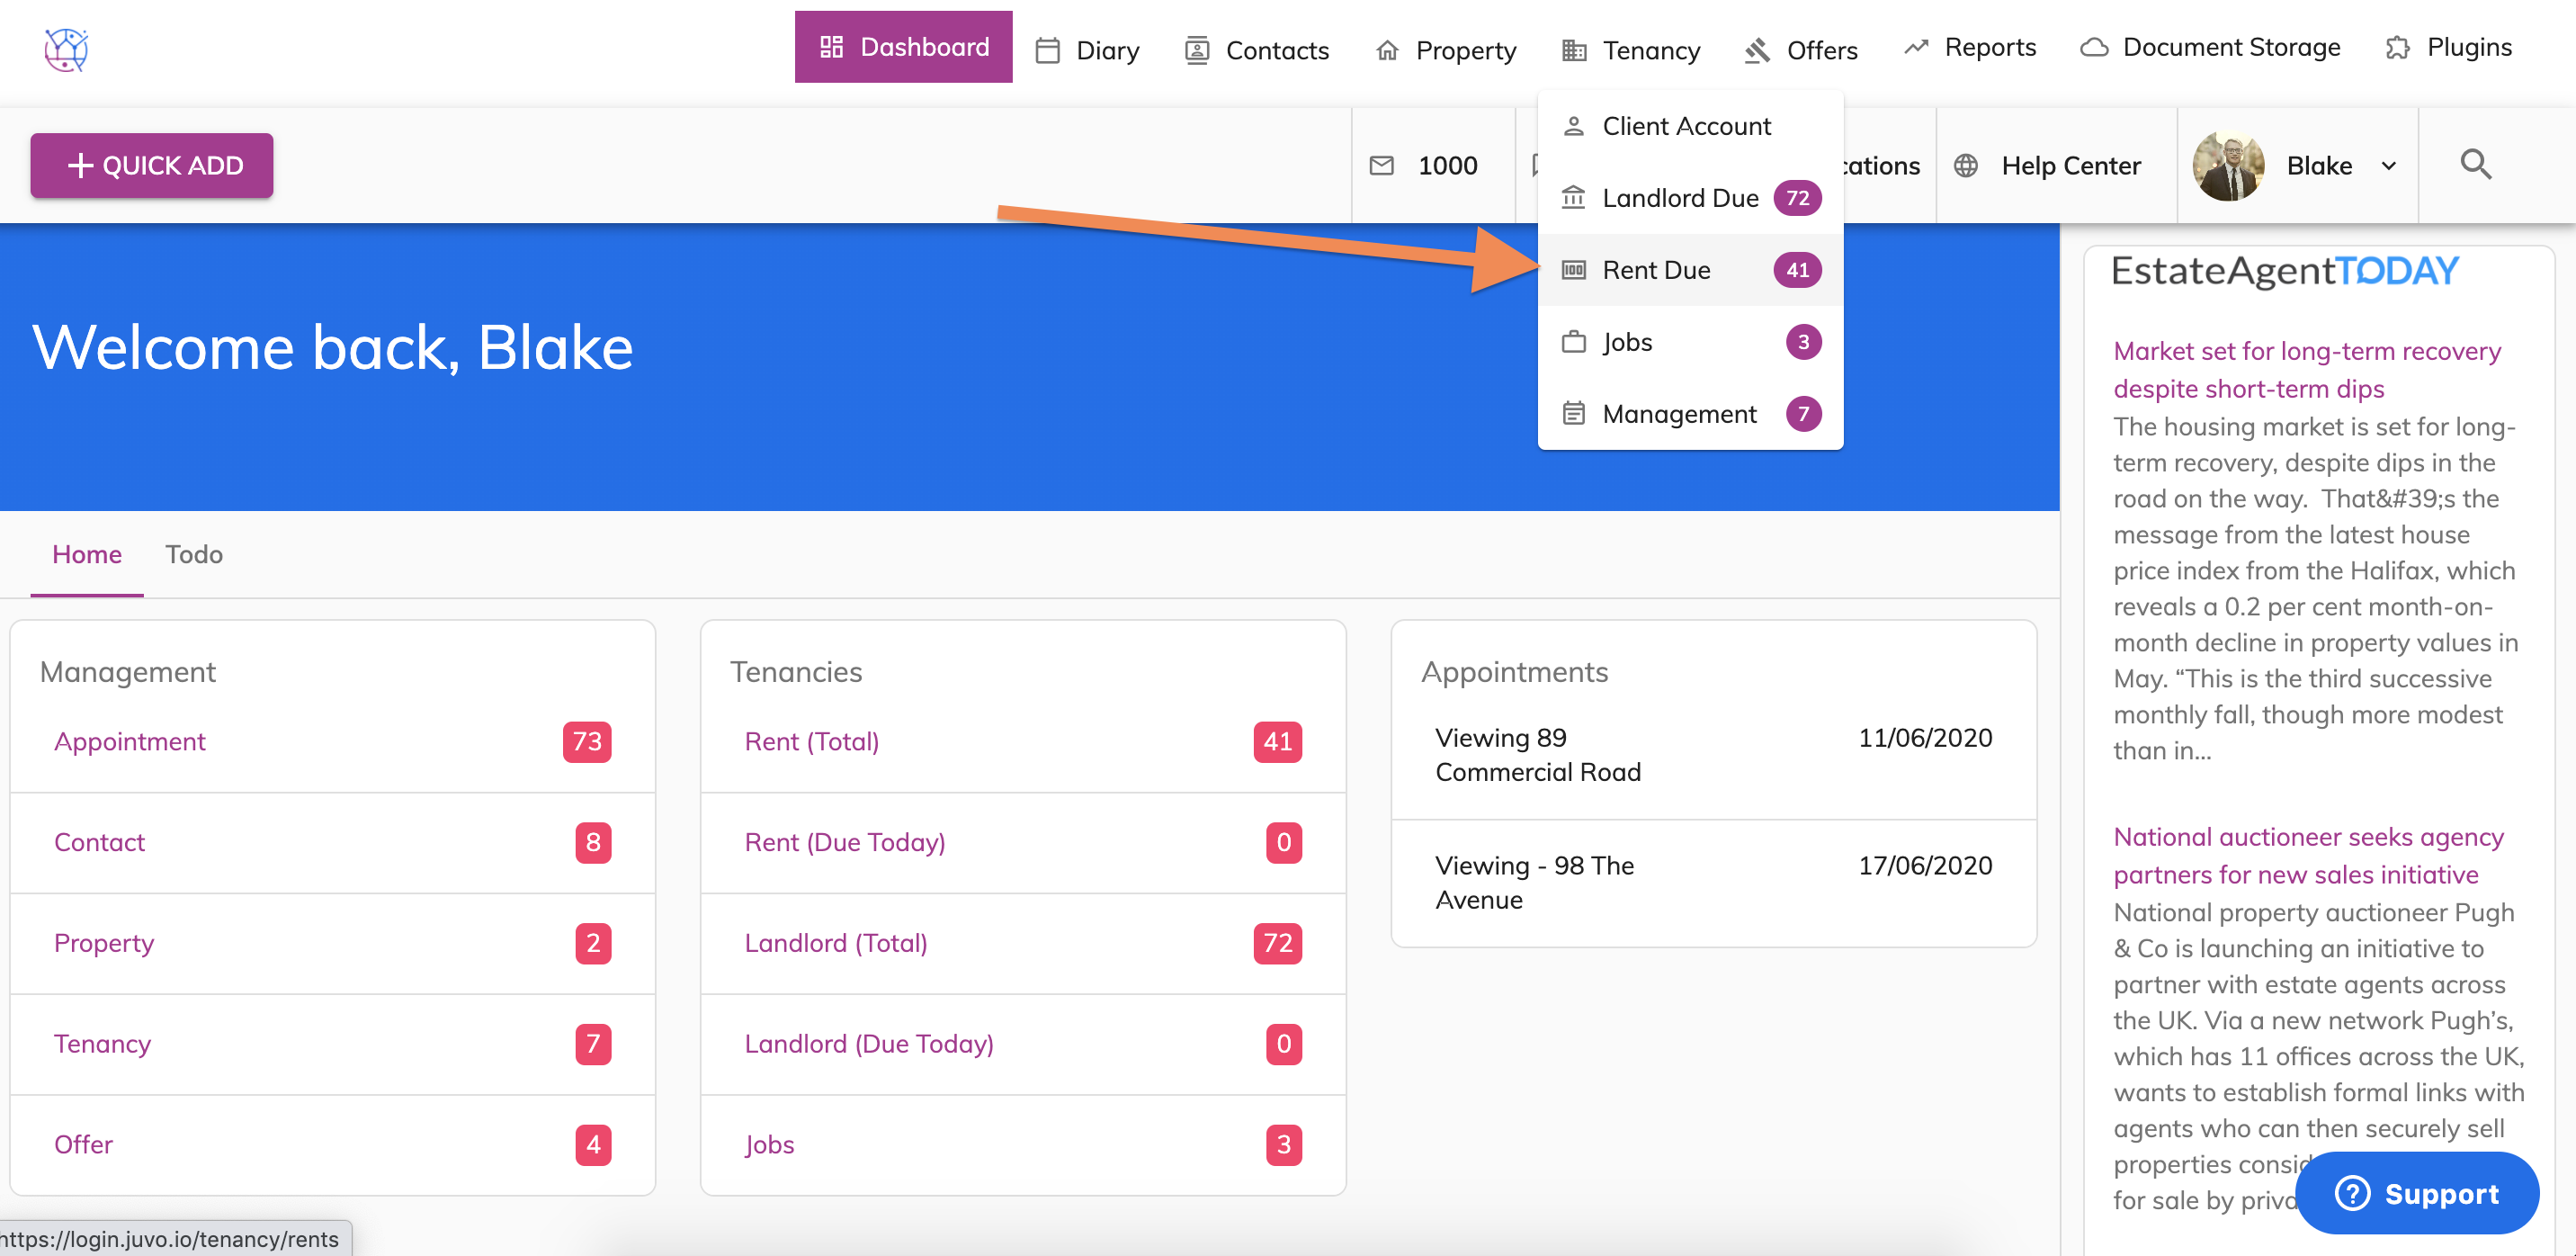Click the globe icon beside Help Center

tap(1965, 166)
